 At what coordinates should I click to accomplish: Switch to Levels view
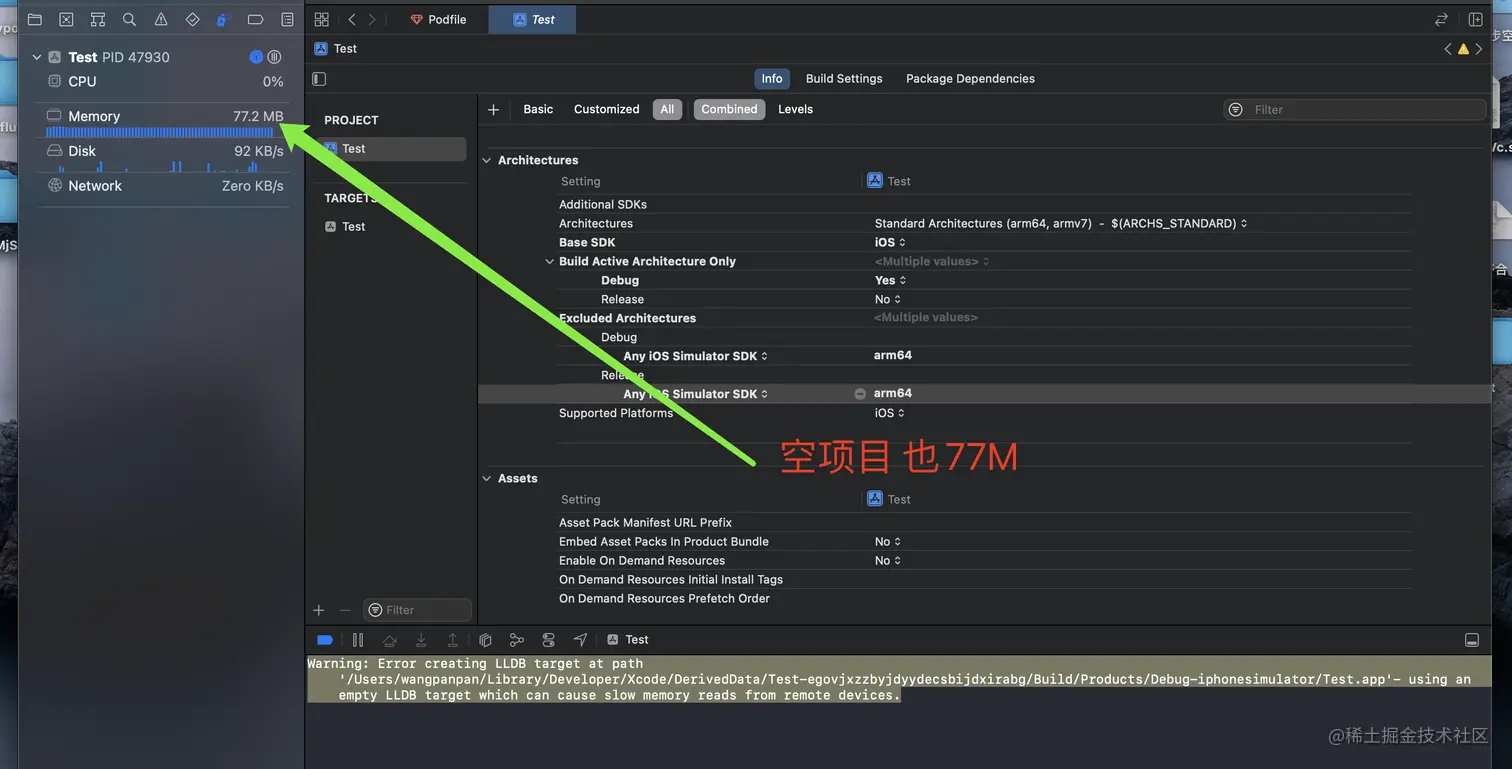(796, 109)
